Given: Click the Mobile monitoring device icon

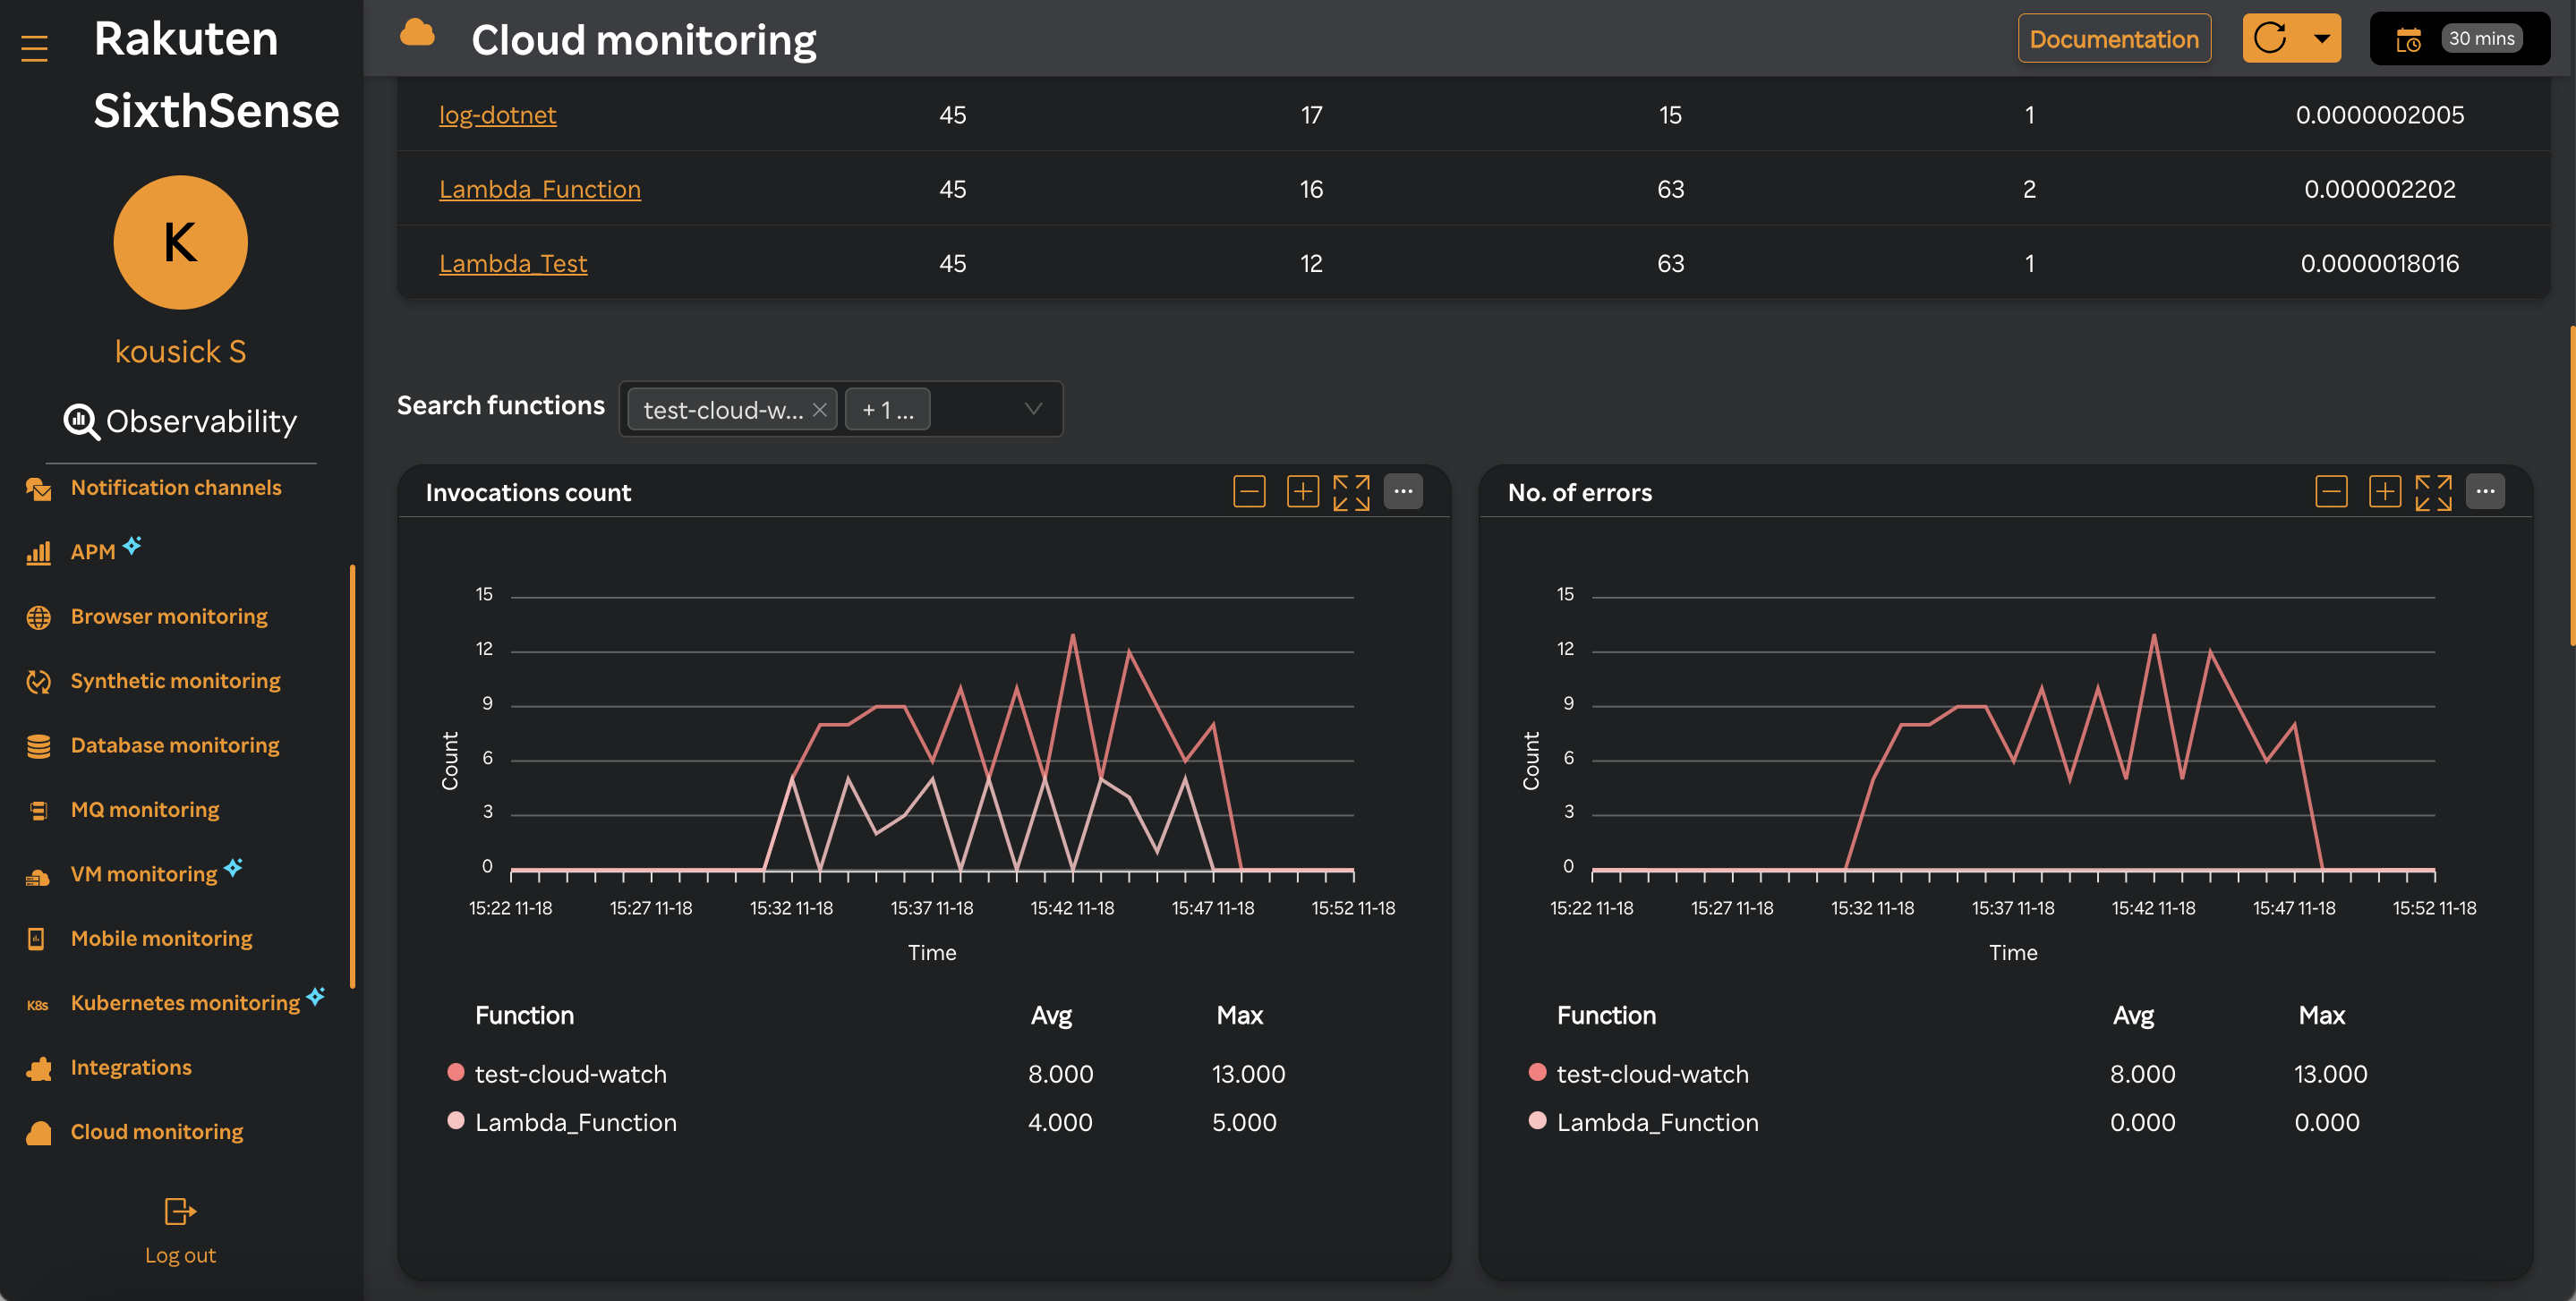Looking at the screenshot, I should (37, 938).
